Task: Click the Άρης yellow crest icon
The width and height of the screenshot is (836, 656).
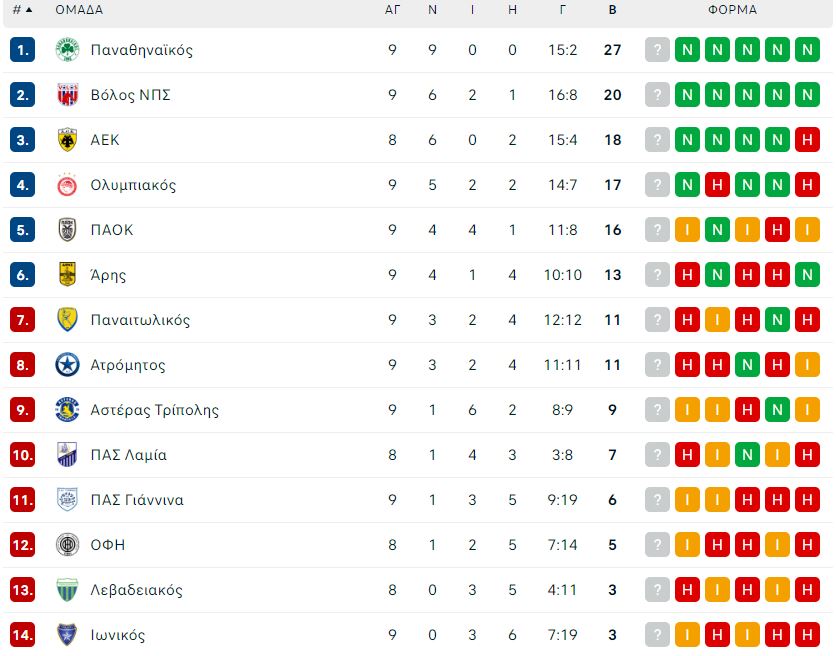Action: click(x=67, y=275)
